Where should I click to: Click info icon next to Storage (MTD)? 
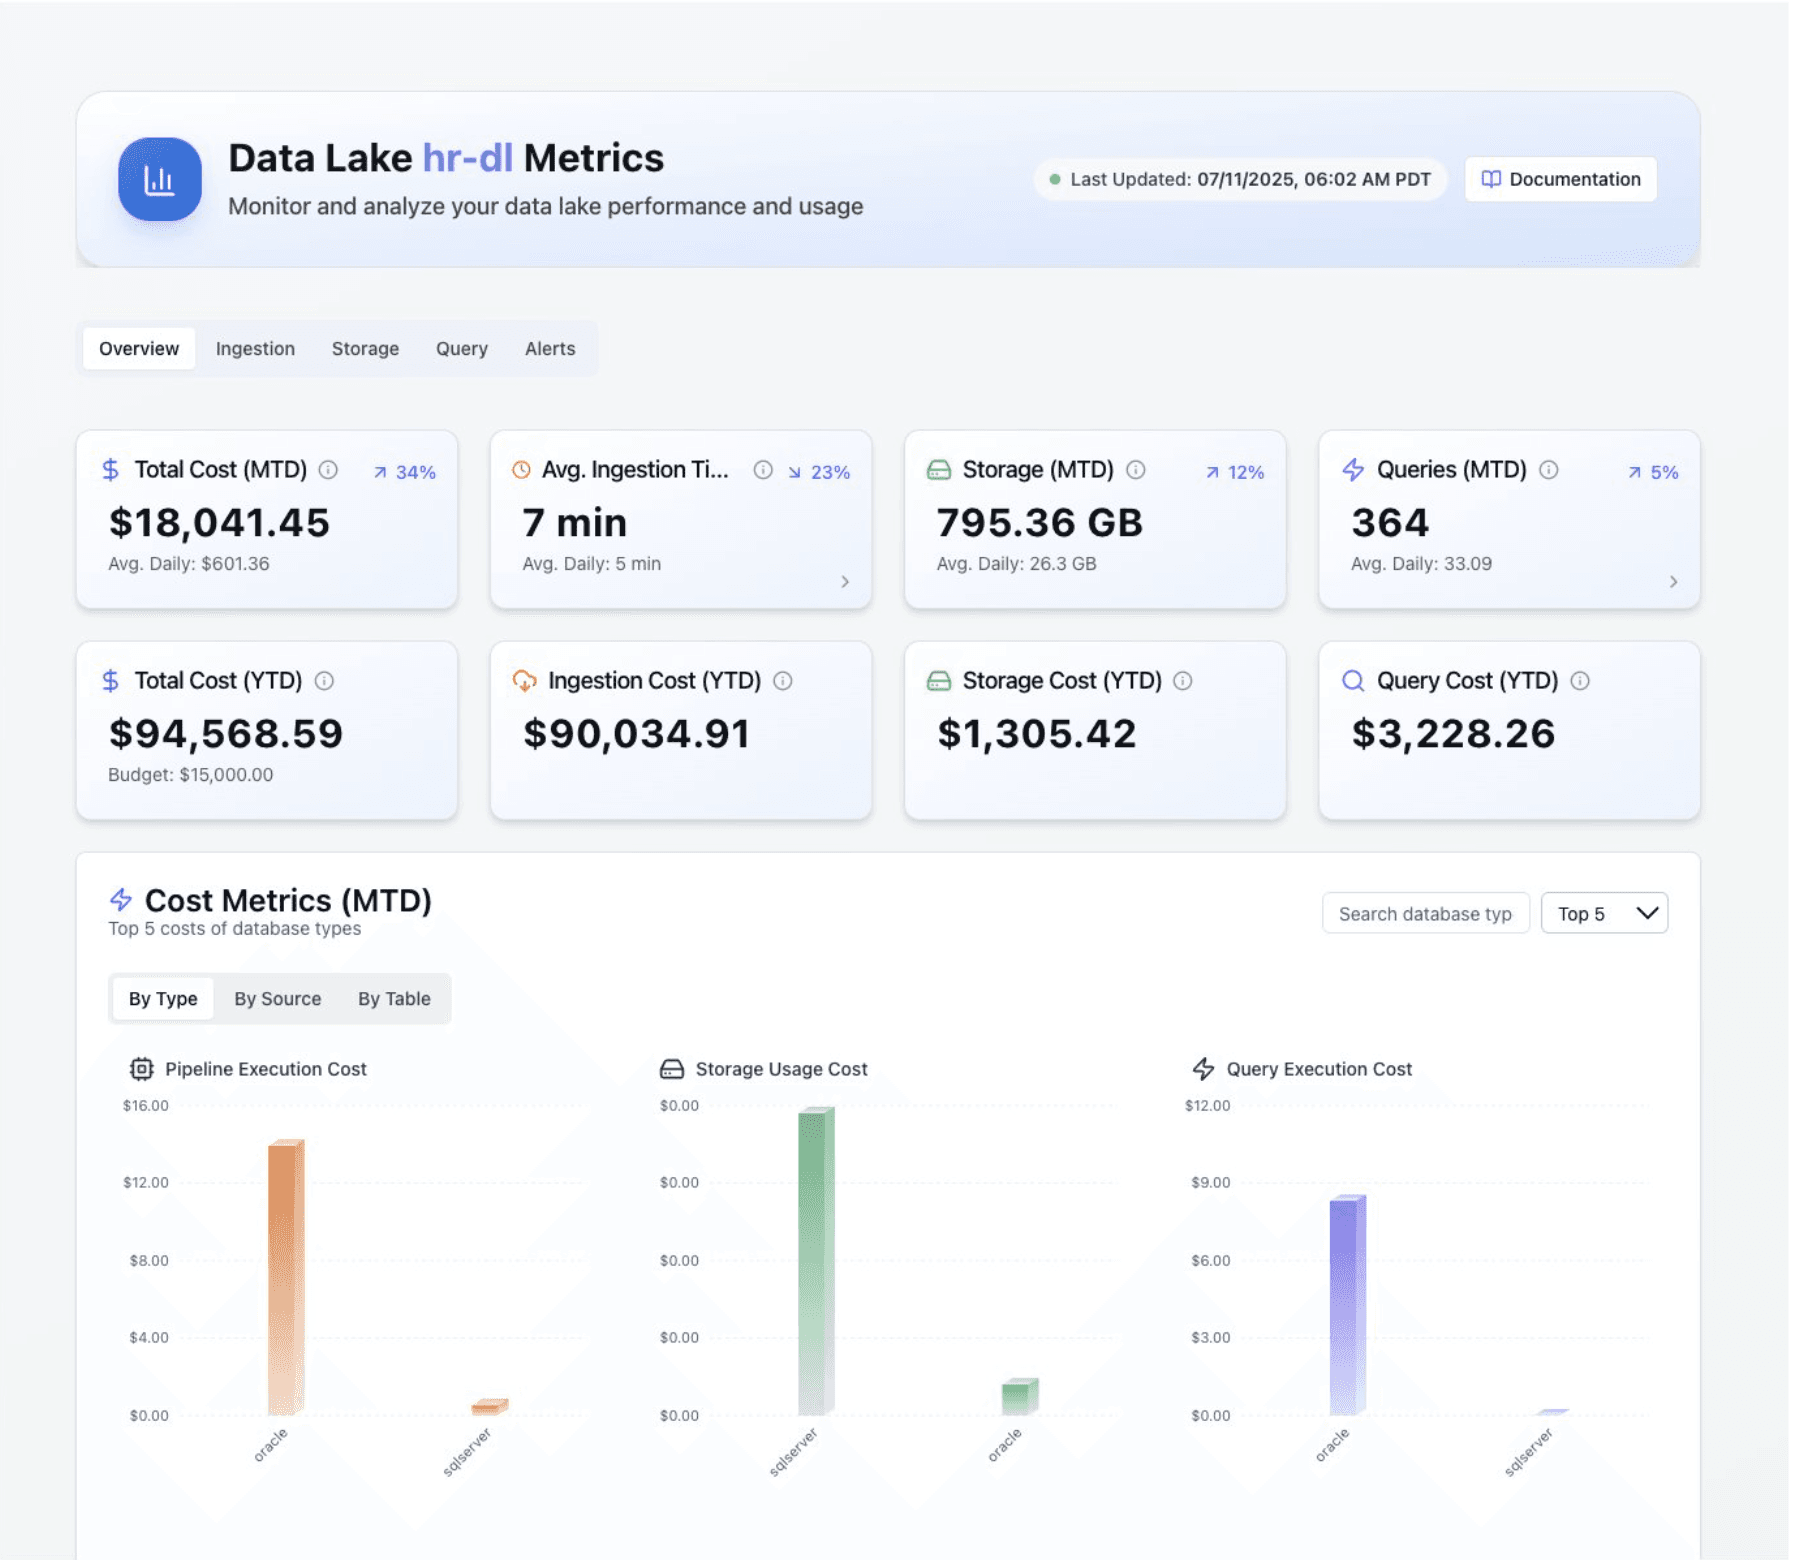(x=1136, y=470)
